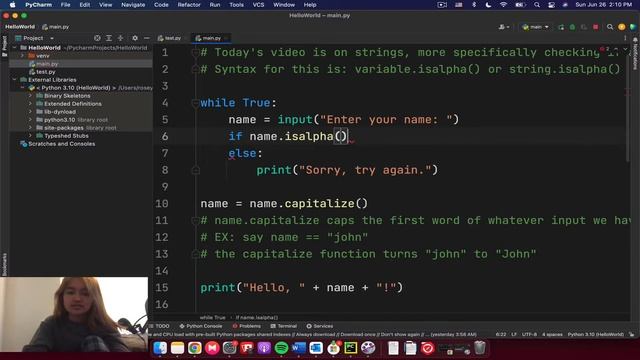This screenshot has width=640, height=360.
Task: Open PyCharm icon in the dock
Action: point(351,348)
